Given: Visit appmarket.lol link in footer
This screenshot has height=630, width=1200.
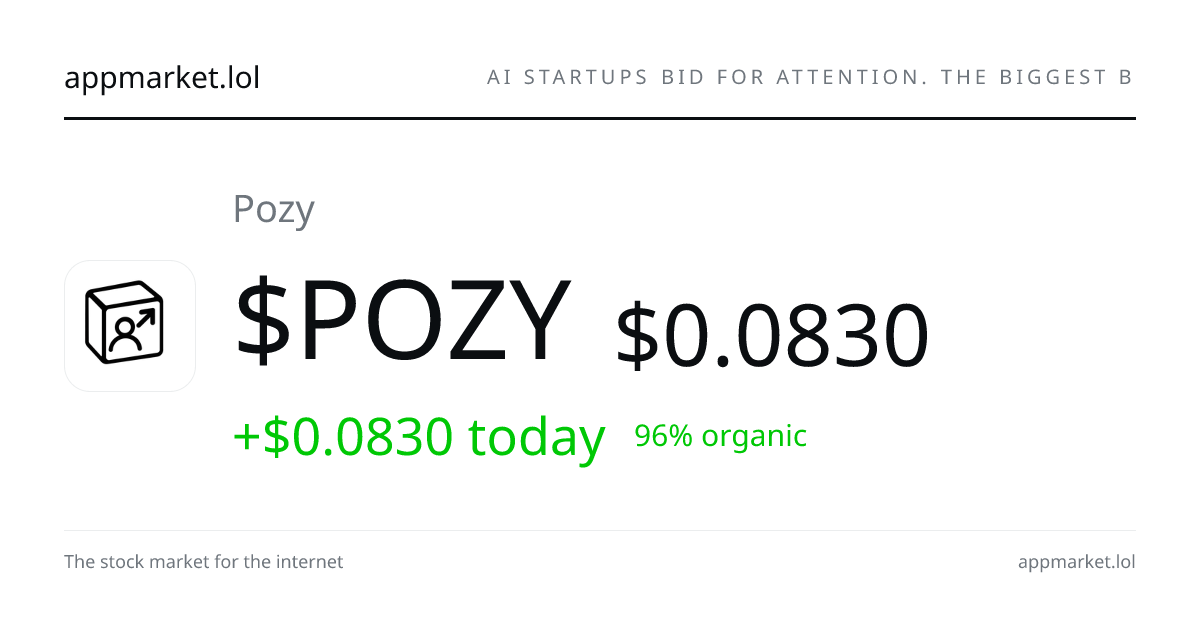Looking at the screenshot, I should coord(1076,562).
